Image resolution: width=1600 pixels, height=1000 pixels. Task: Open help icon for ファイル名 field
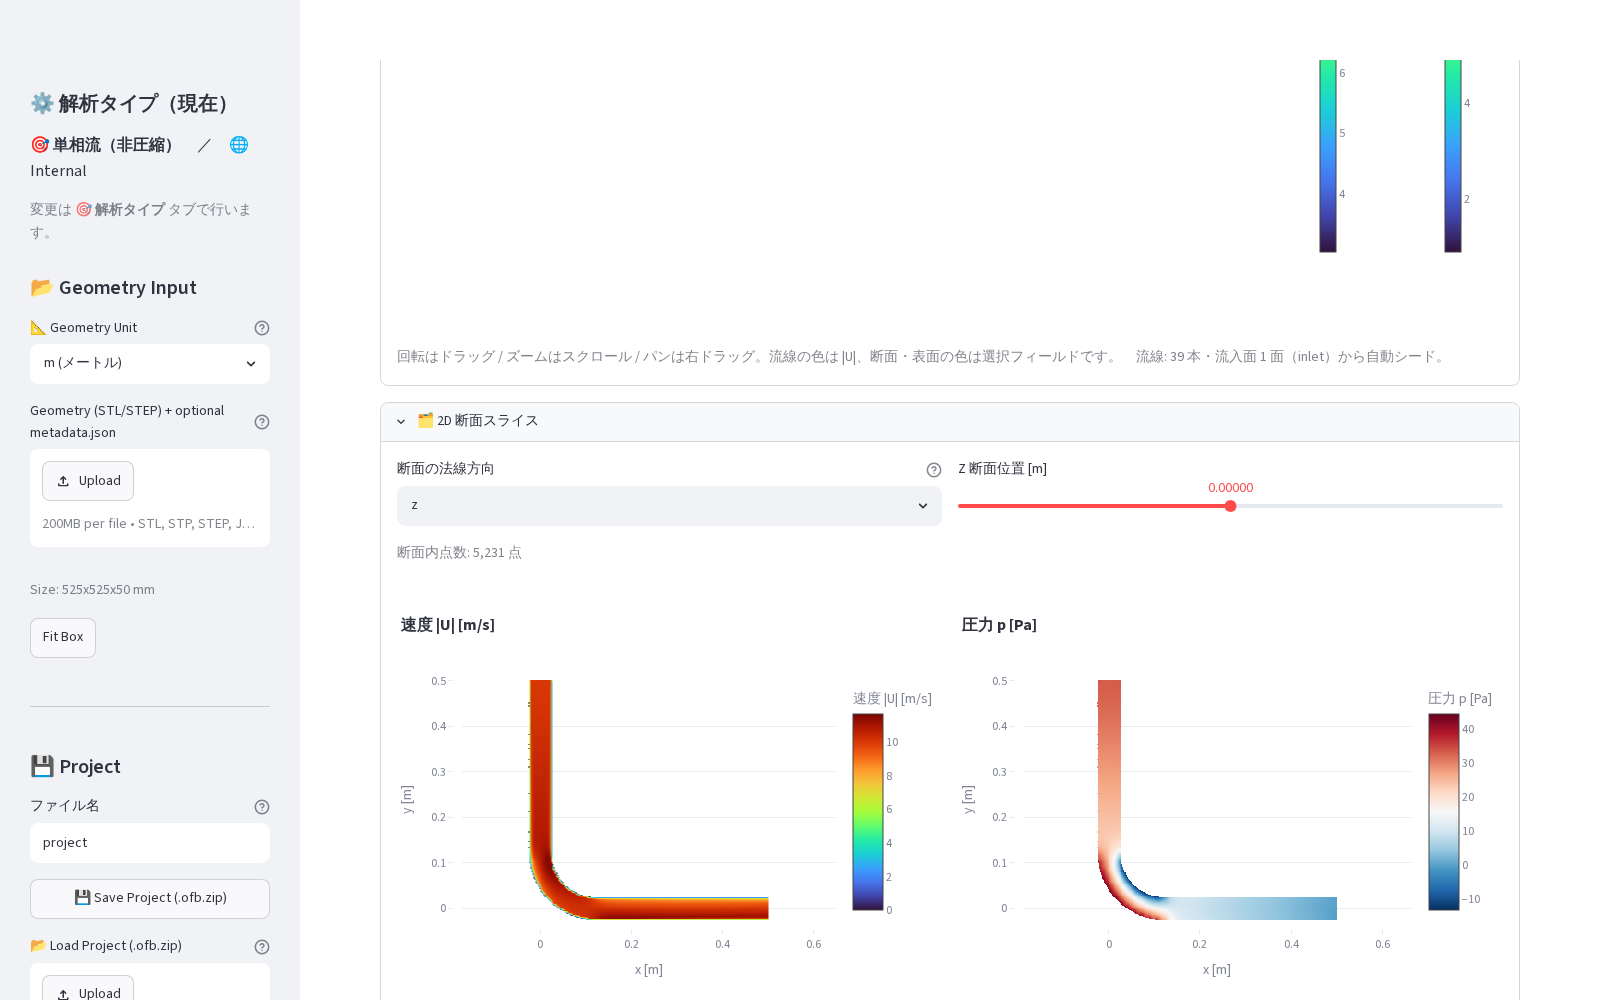(x=262, y=807)
